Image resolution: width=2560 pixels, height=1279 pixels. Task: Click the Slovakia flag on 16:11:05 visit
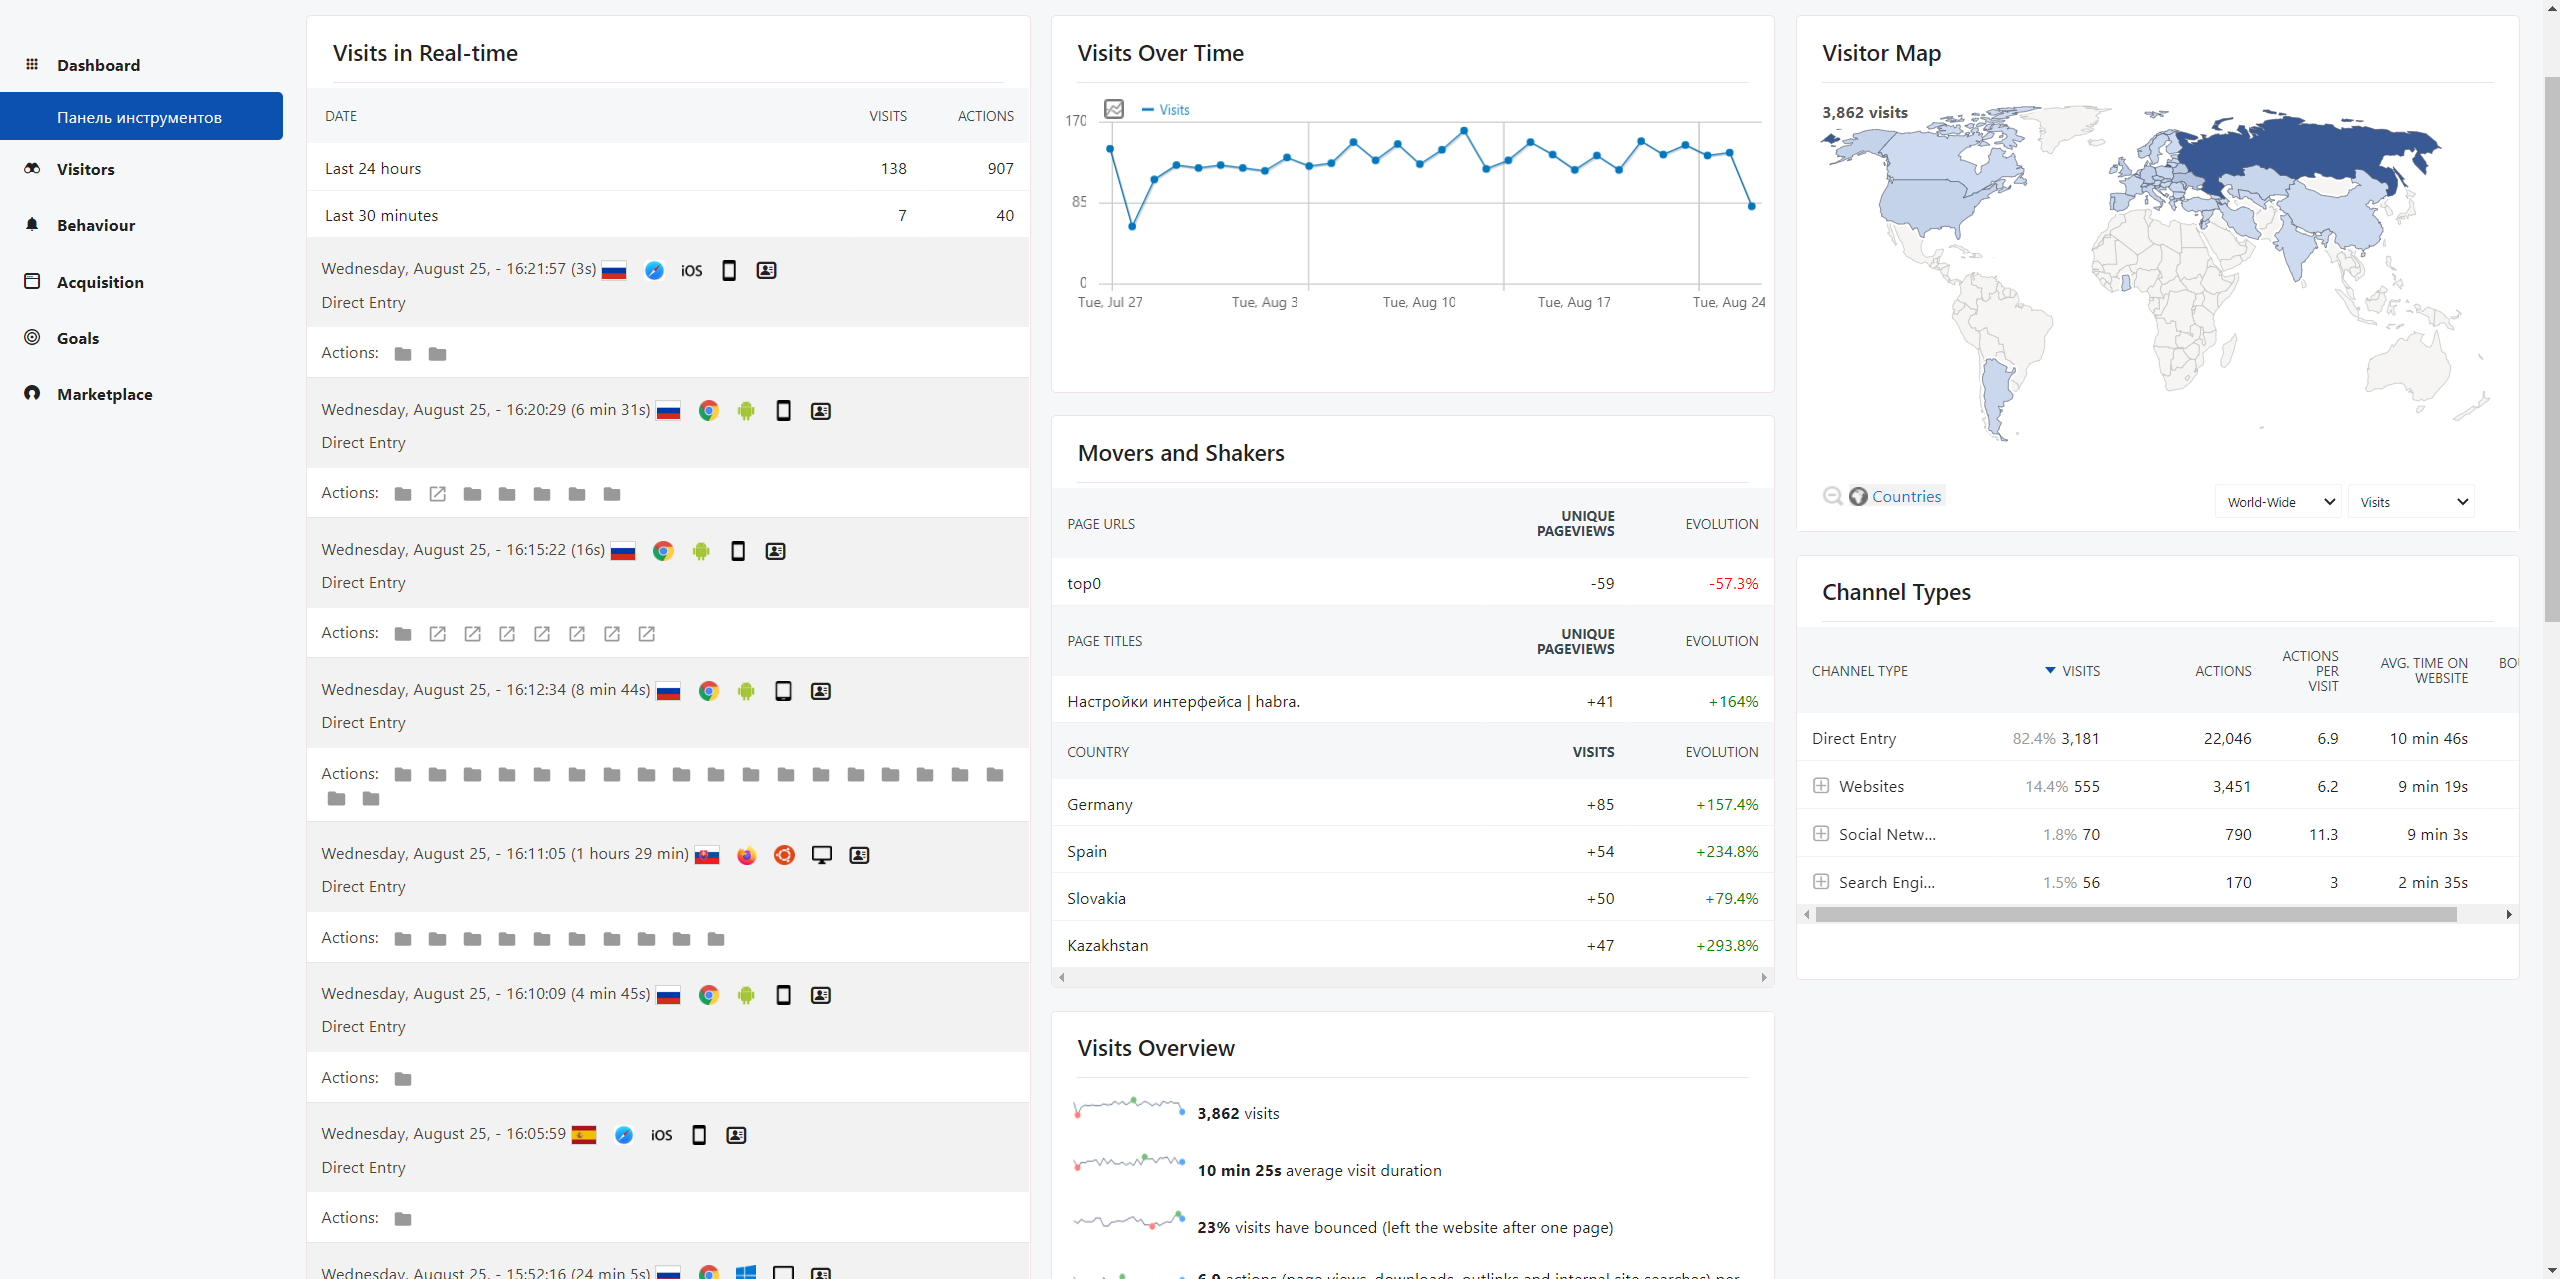pos(707,855)
